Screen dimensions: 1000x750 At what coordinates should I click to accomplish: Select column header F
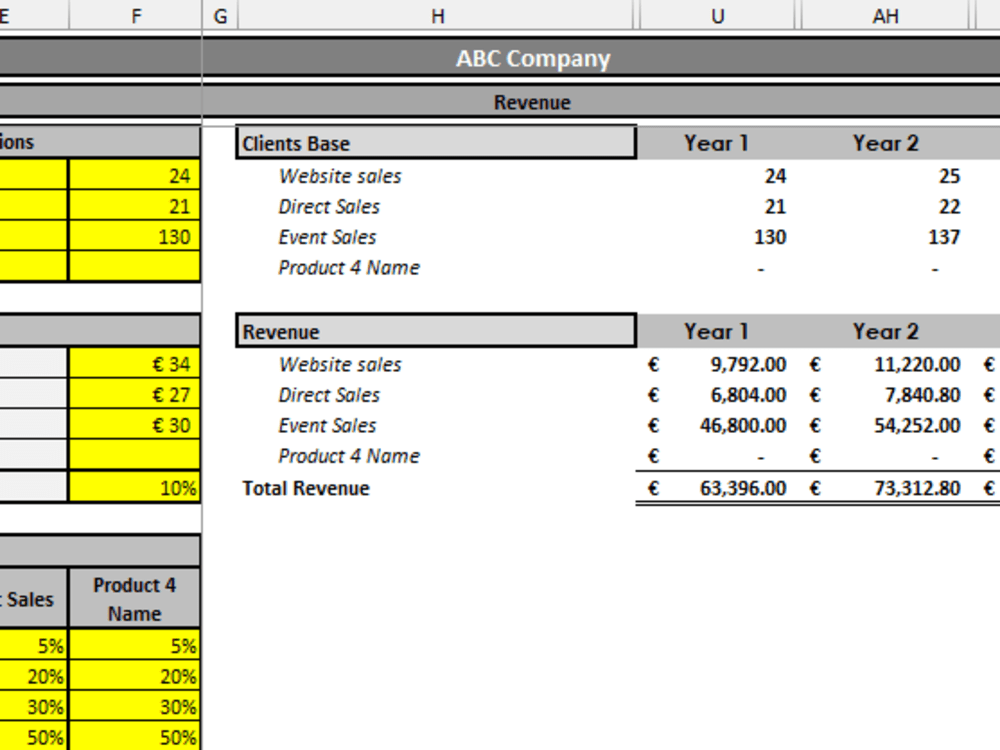[135, 15]
